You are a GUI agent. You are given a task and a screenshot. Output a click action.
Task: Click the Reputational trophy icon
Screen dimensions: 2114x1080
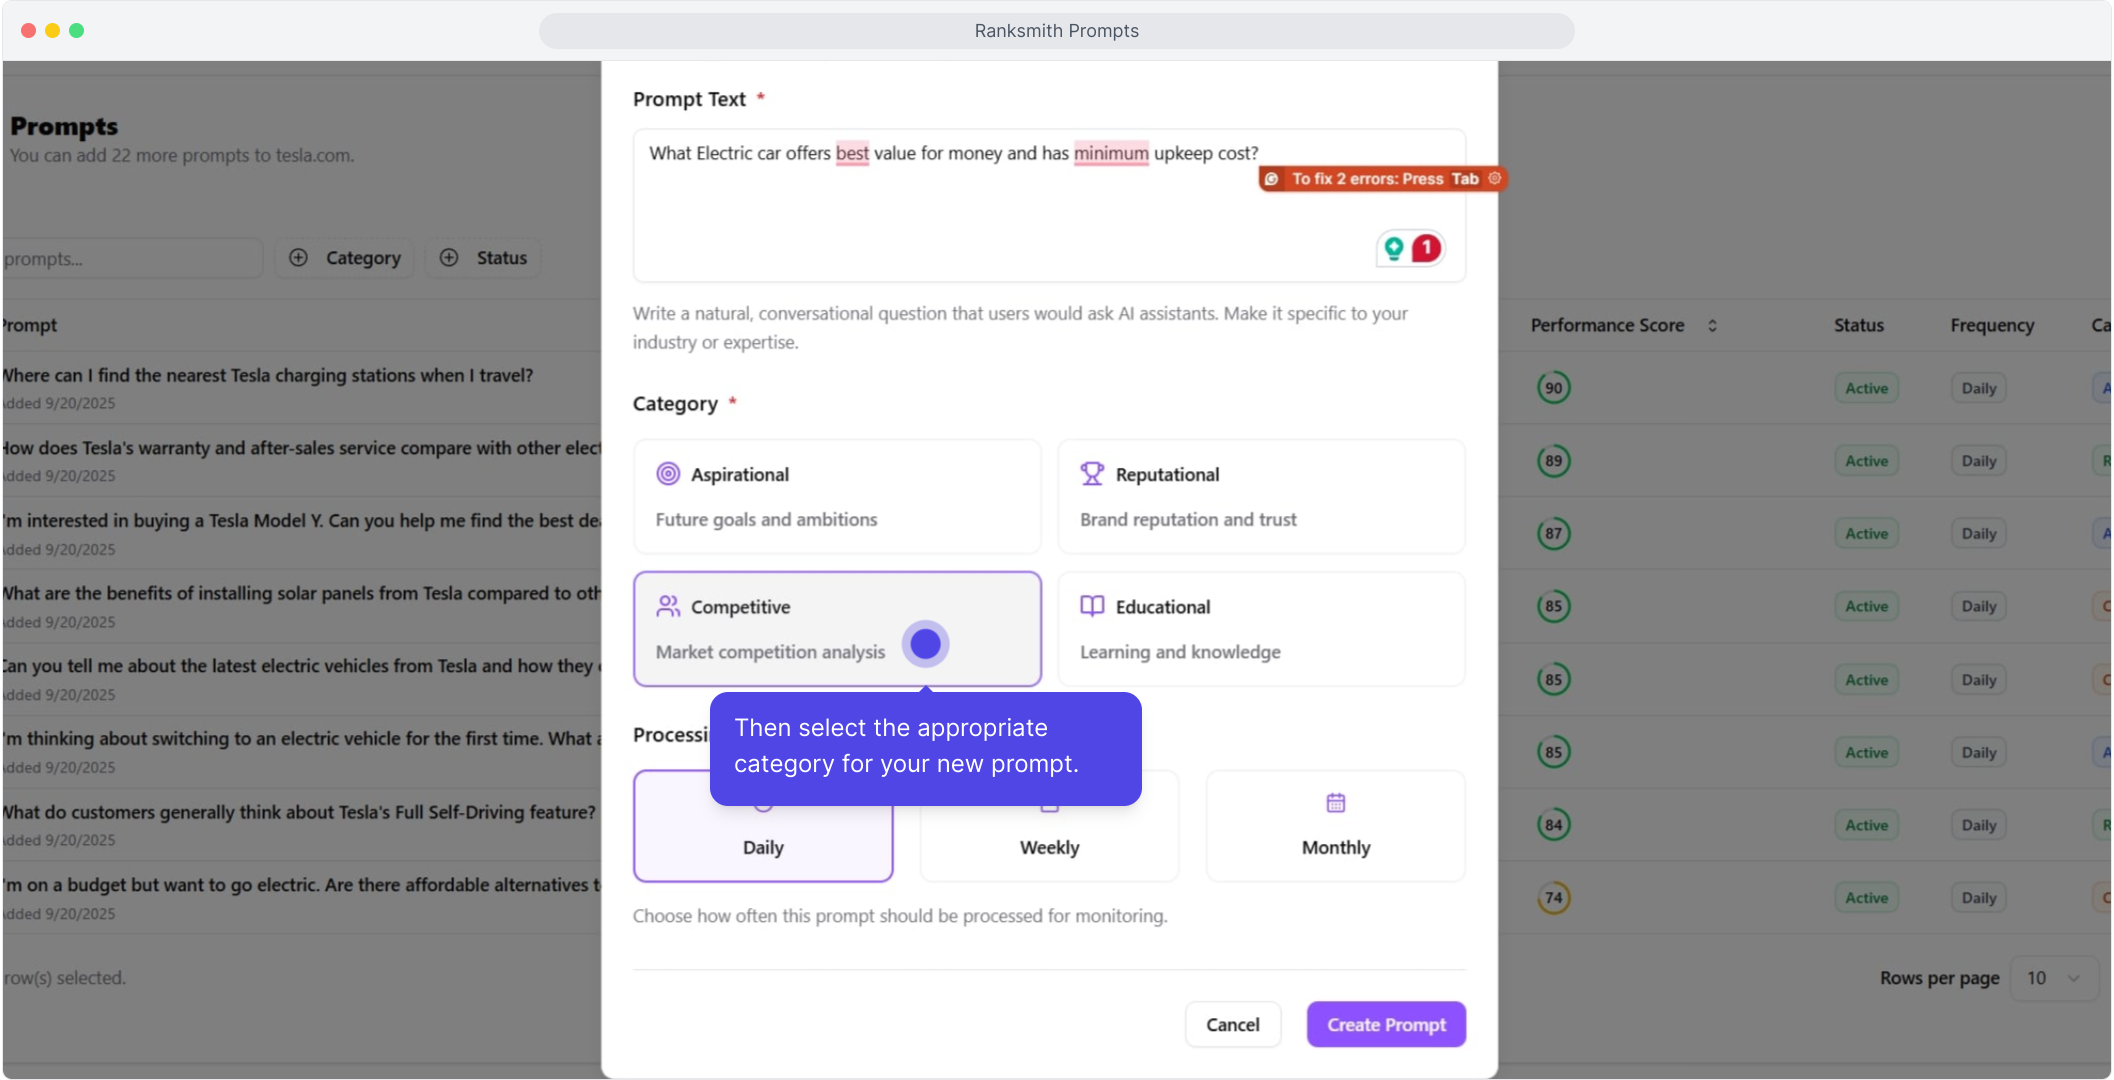[1092, 474]
